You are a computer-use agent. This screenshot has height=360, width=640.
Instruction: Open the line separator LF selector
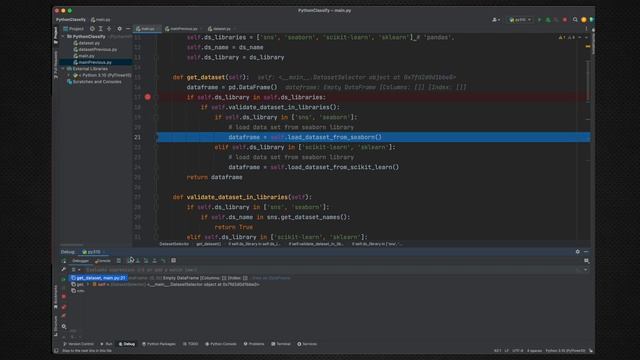(507, 351)
